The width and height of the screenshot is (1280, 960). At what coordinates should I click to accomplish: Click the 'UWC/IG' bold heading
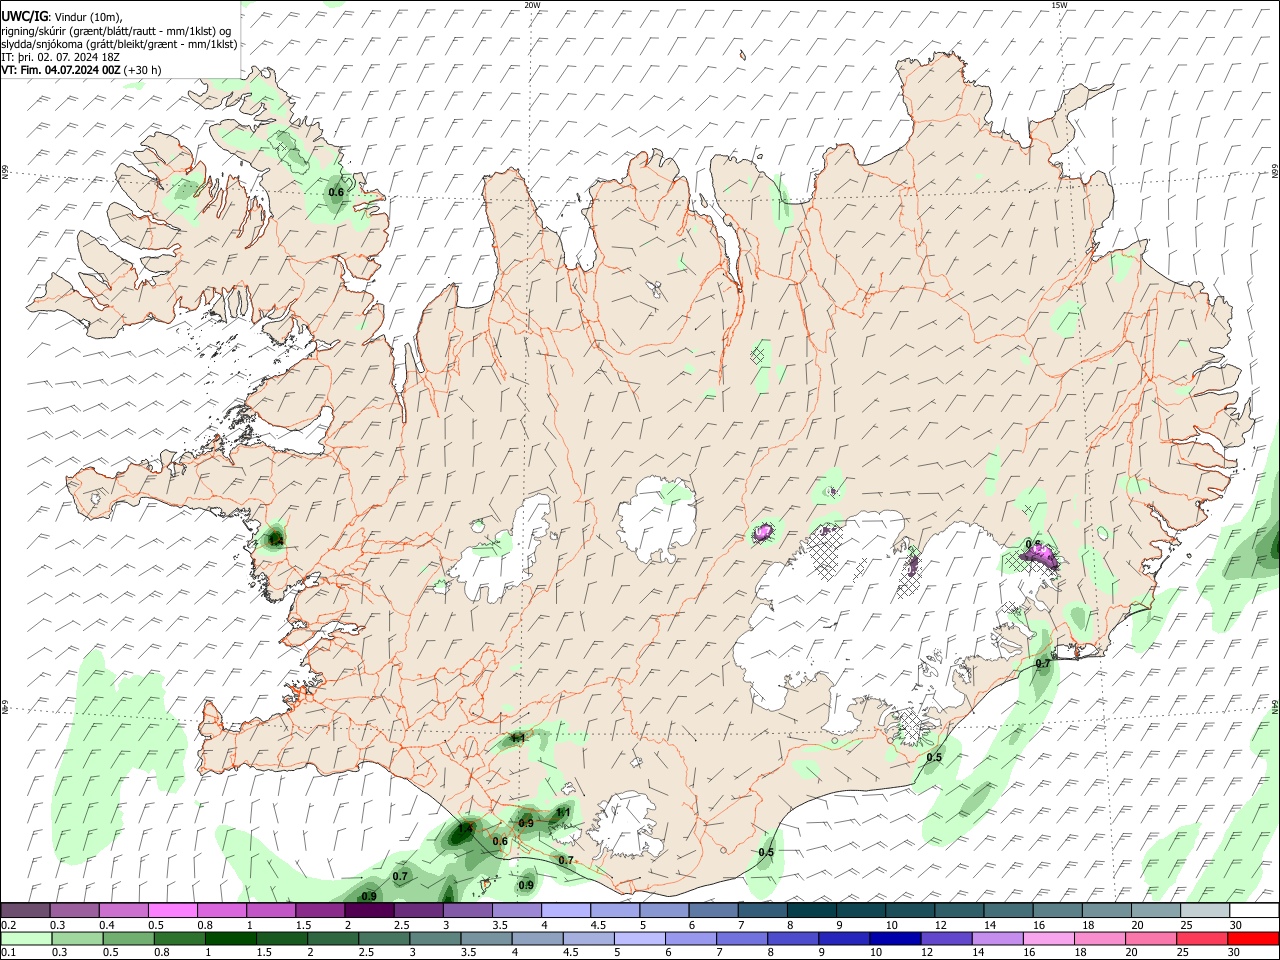(24, 16)
